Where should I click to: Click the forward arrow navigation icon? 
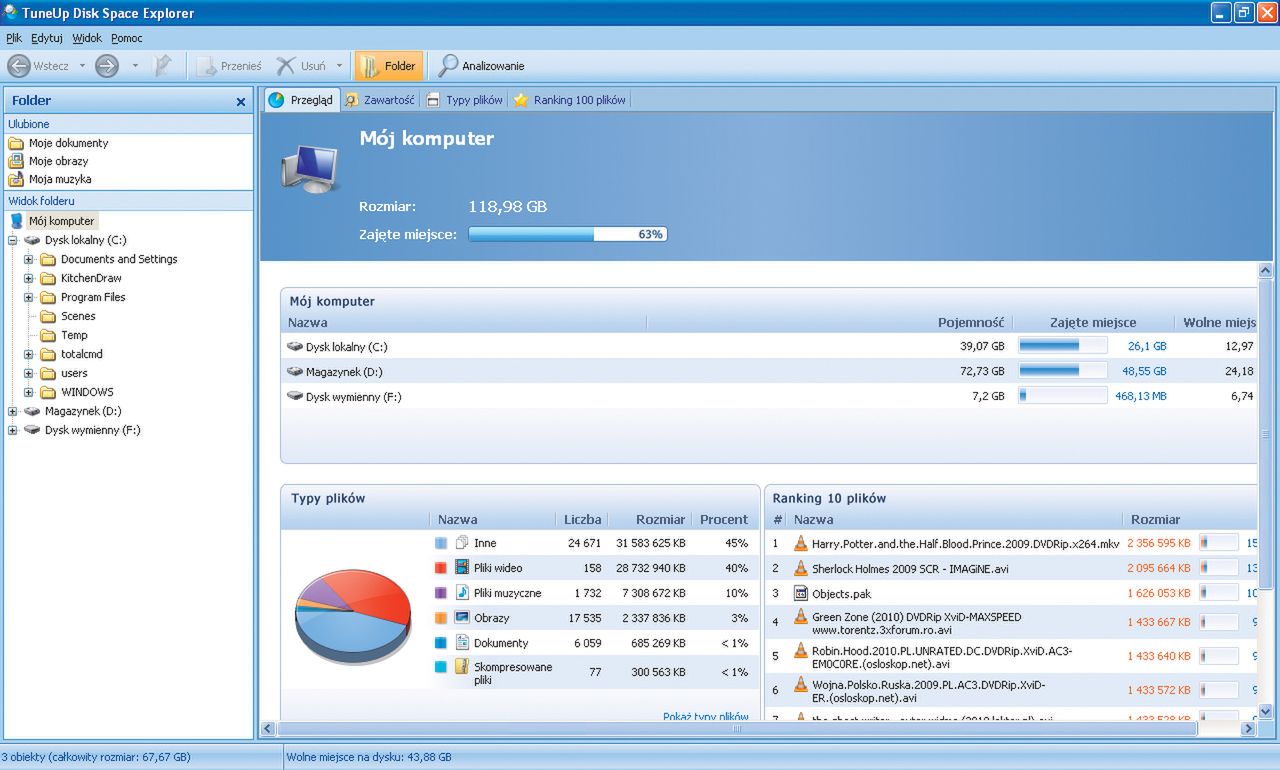tap(107, 66)
